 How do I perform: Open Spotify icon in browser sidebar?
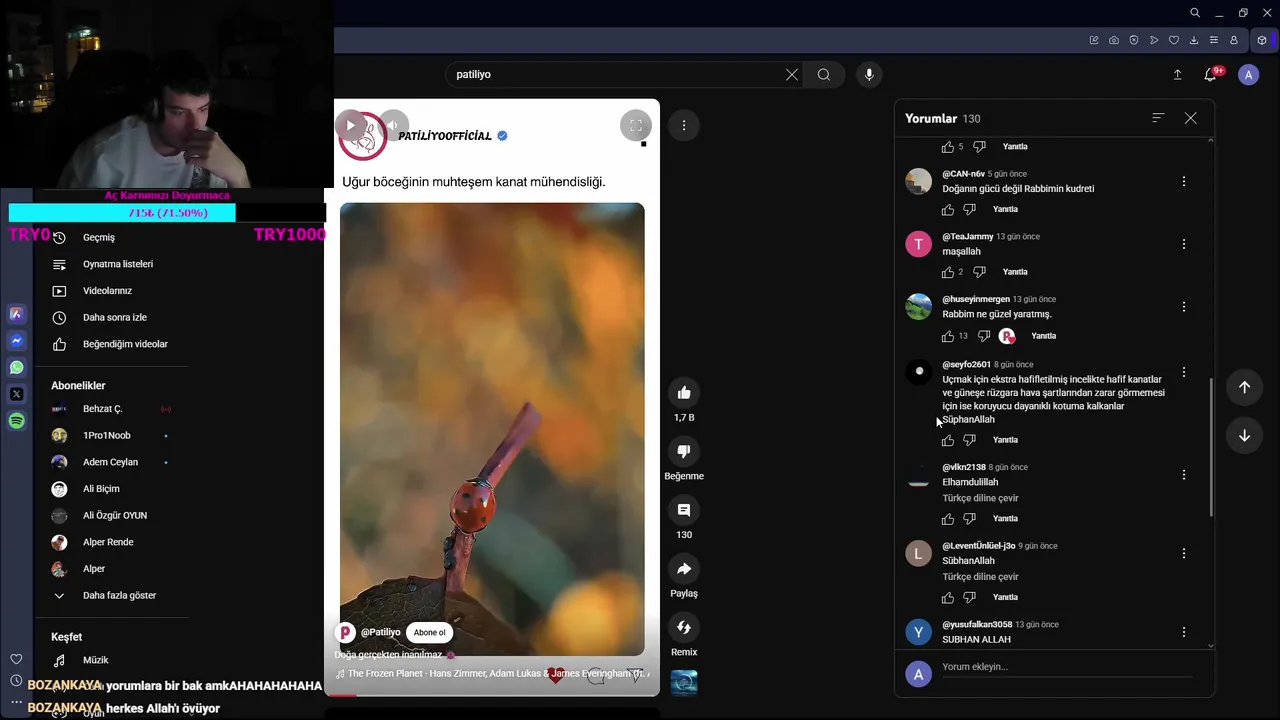(17, 421)
